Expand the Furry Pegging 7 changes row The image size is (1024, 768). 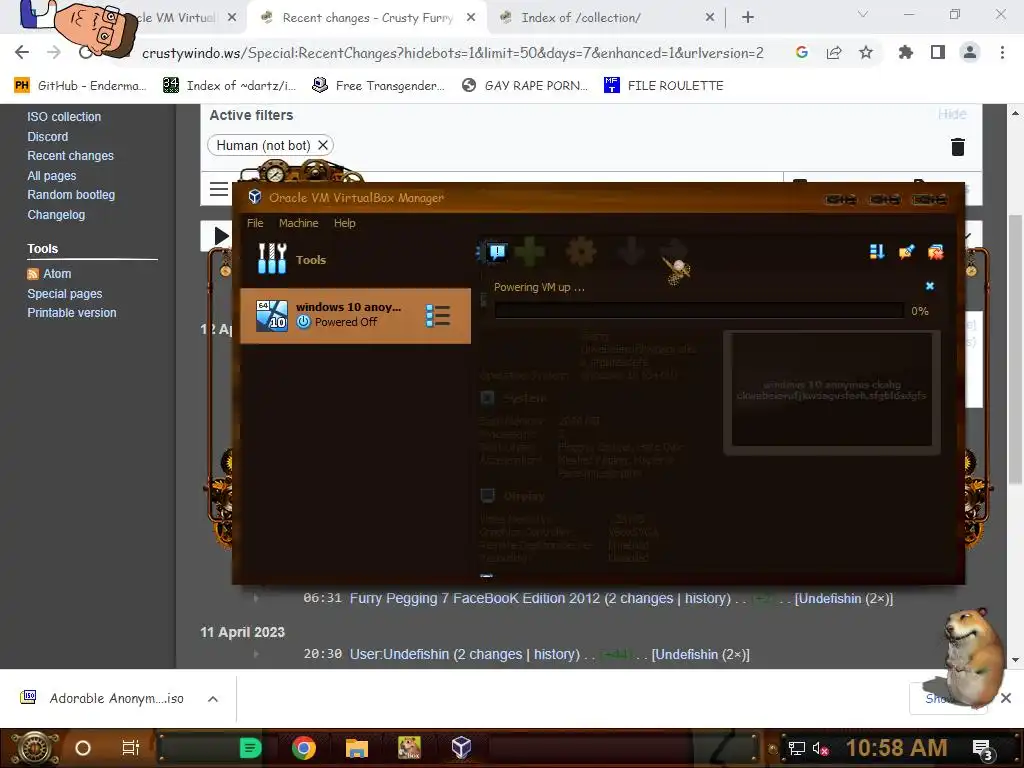click(255, 598)
